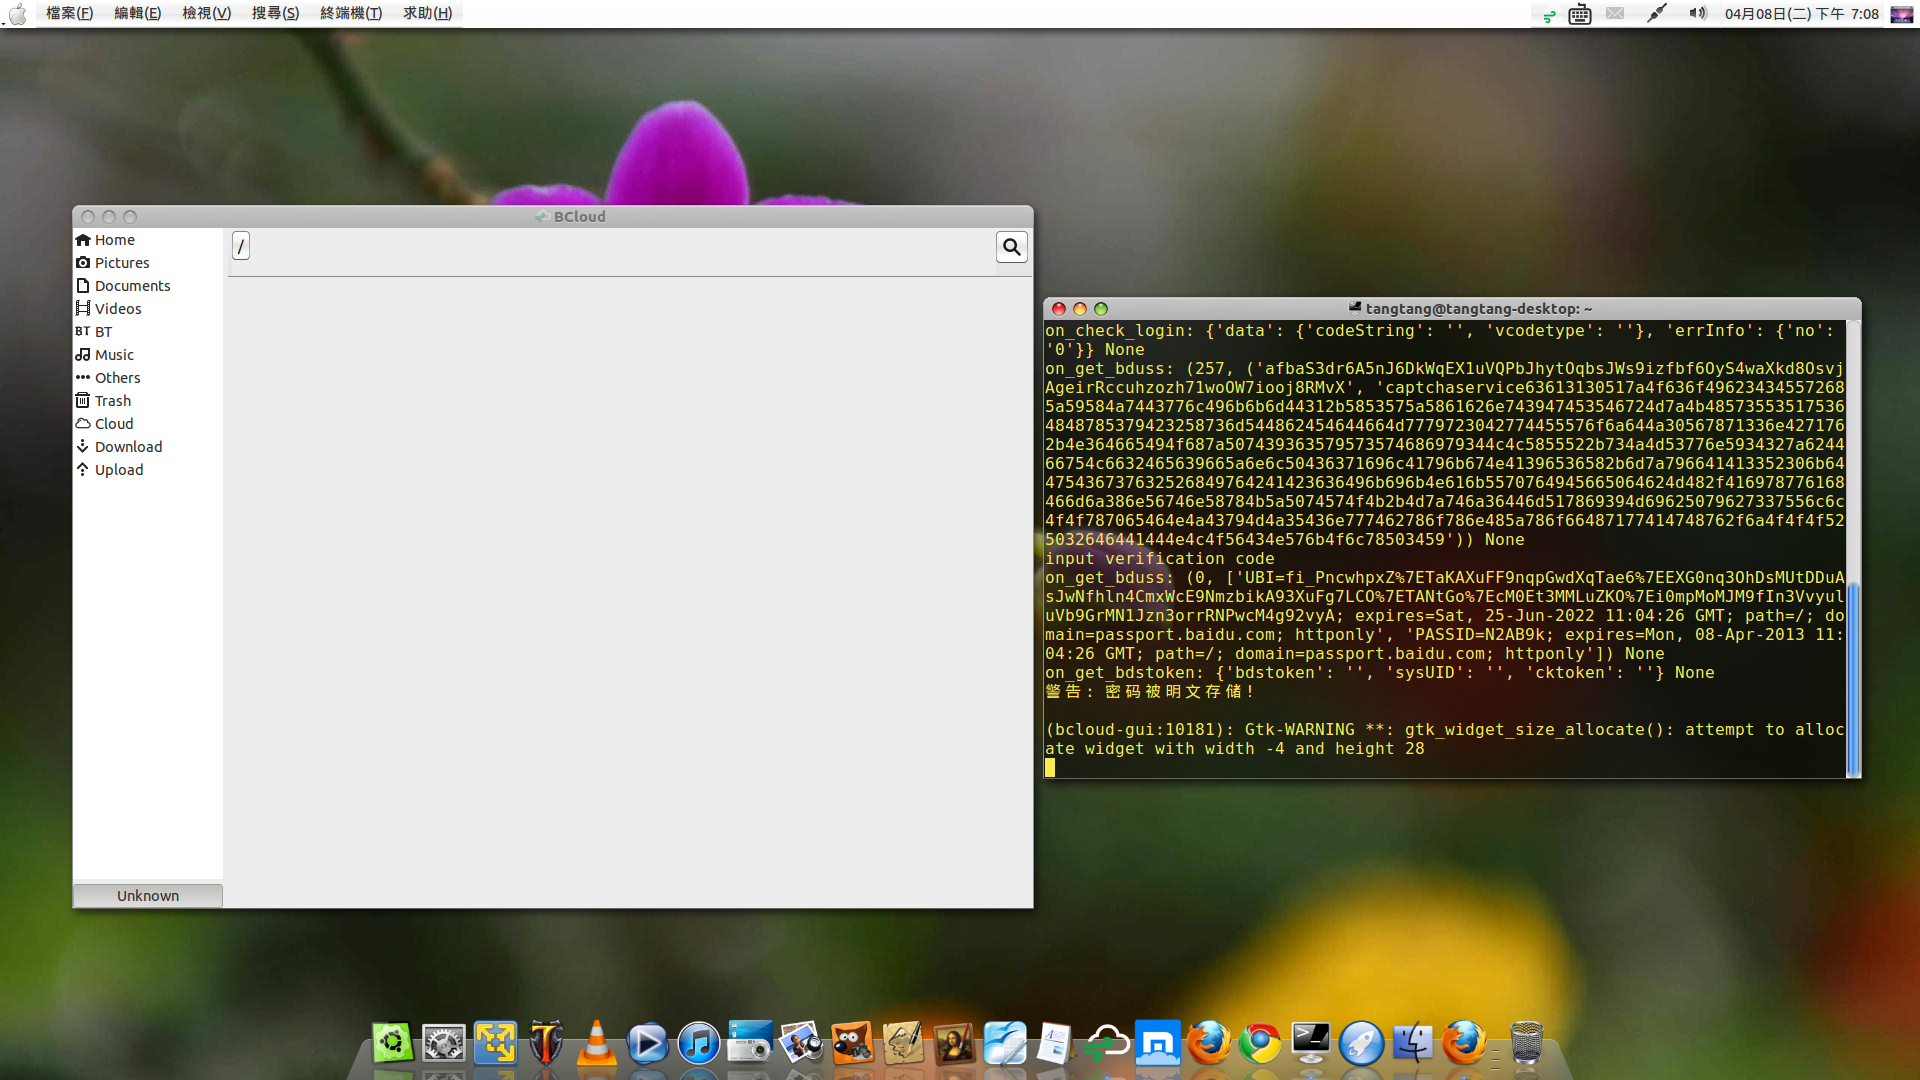Open the blue play-button media player
Viewport: 1920px width, 1080px height.
[x=648, y=1043]
